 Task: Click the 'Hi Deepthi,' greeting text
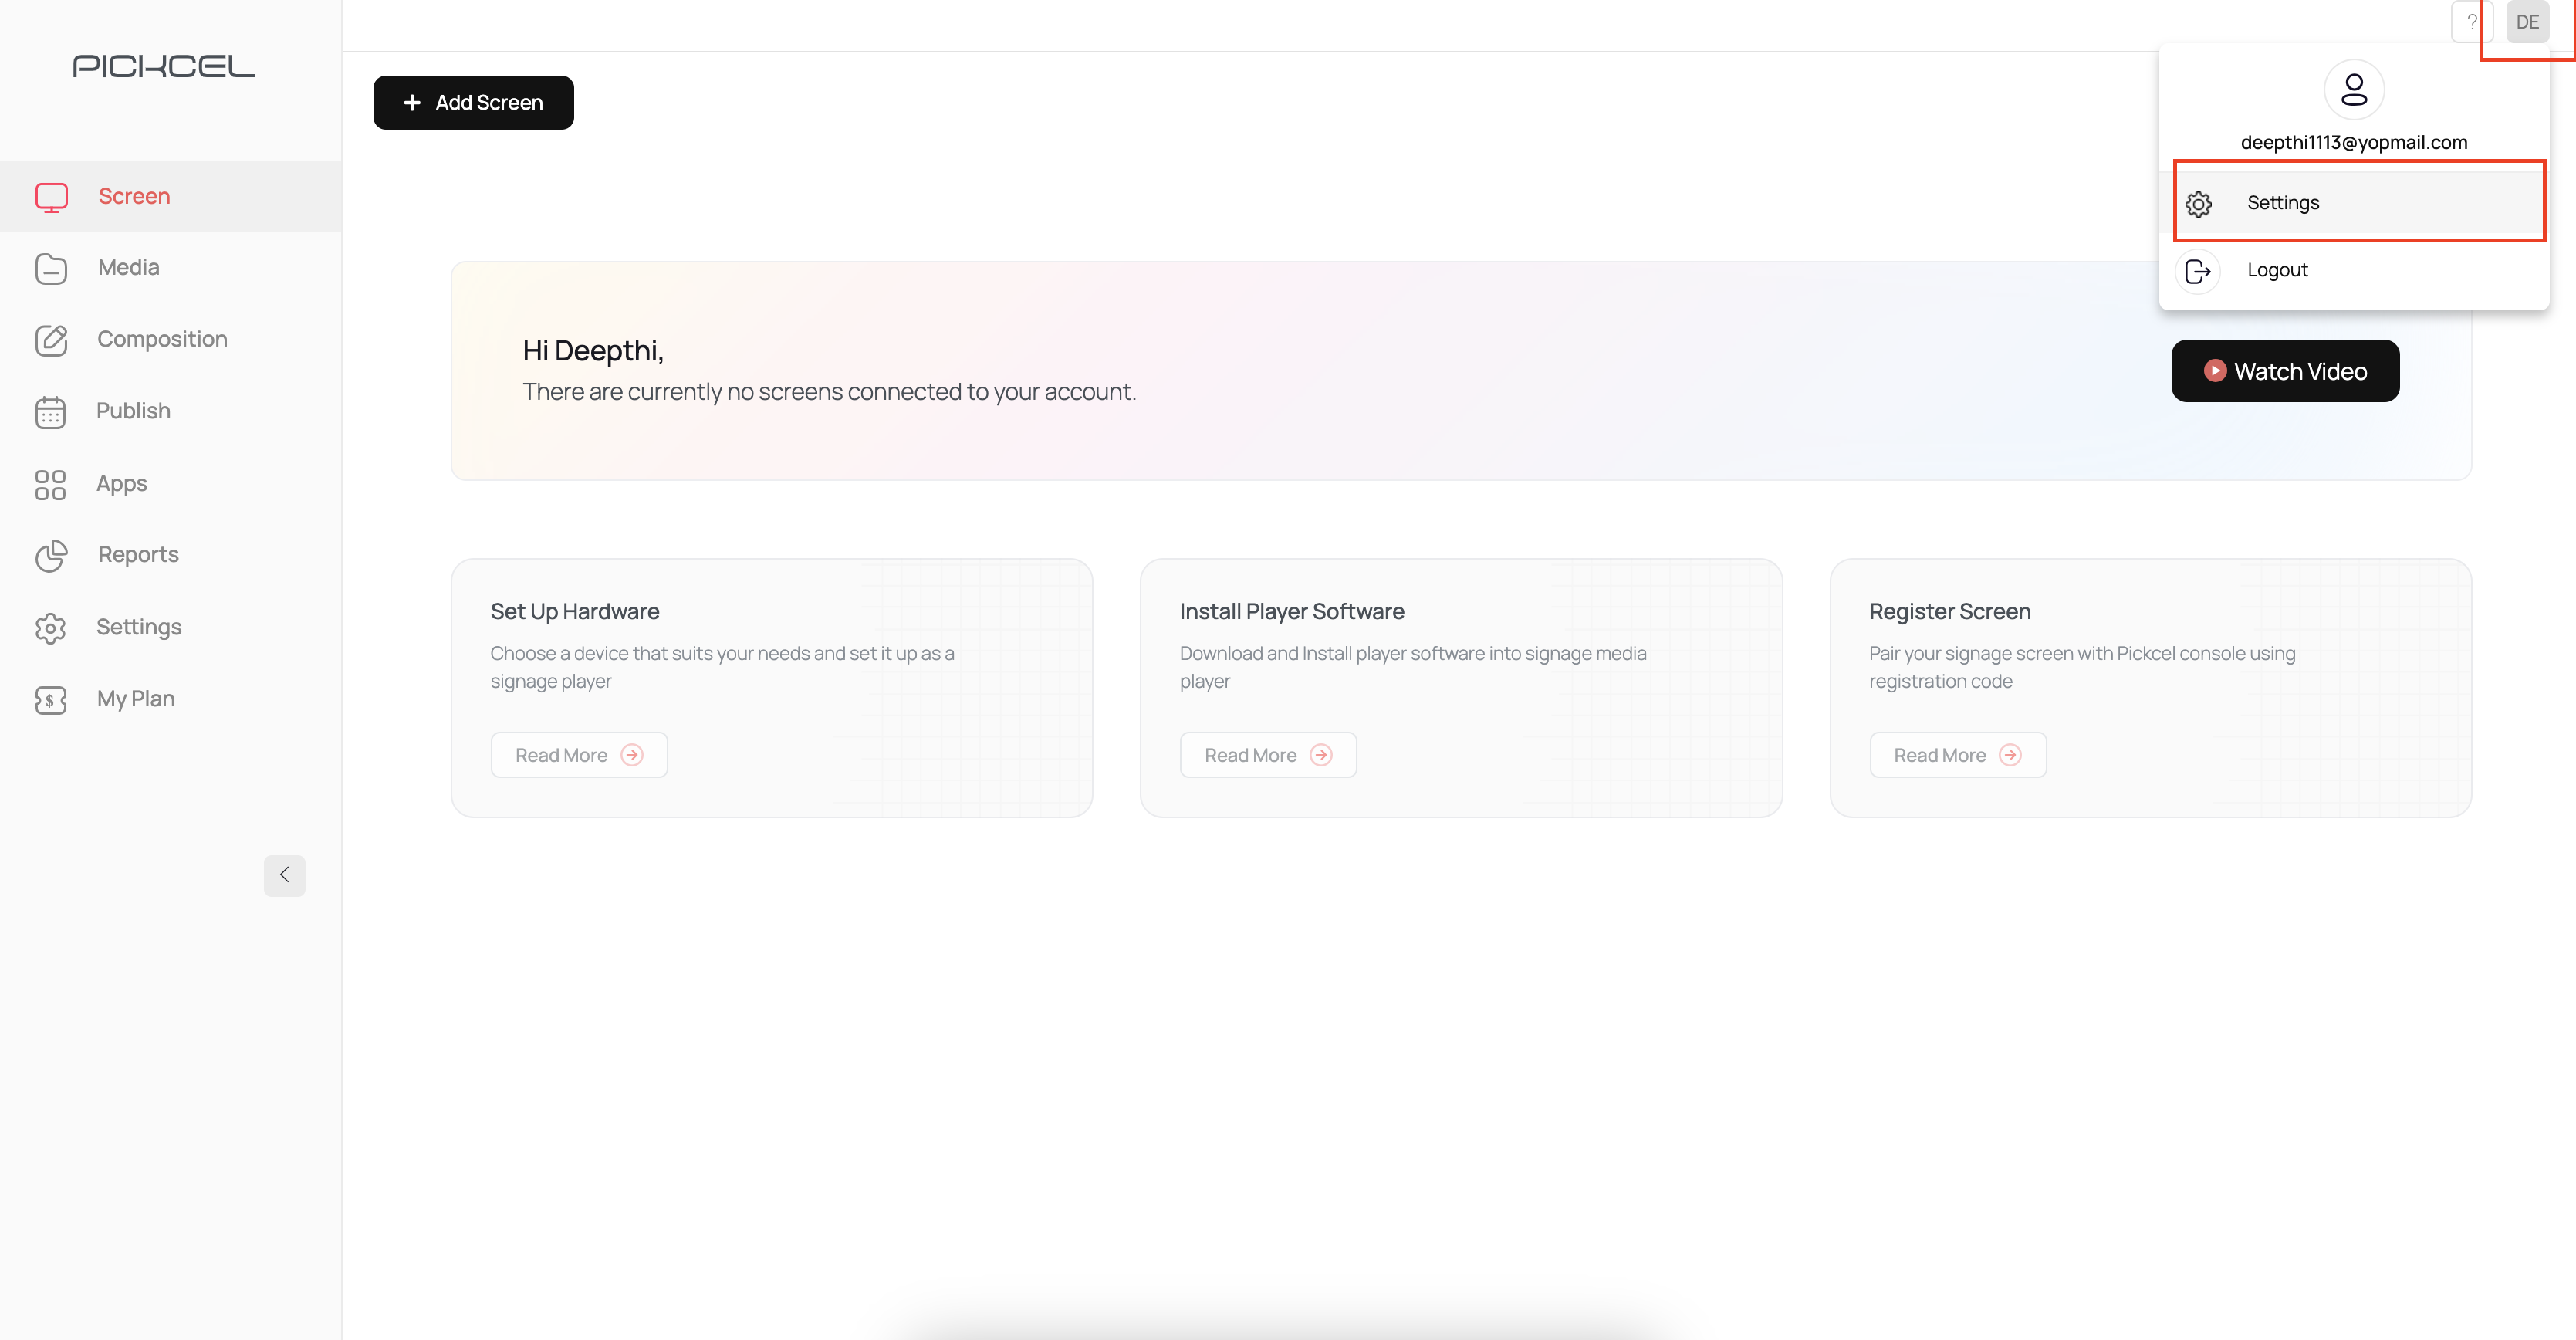click(x=593, y=351)
